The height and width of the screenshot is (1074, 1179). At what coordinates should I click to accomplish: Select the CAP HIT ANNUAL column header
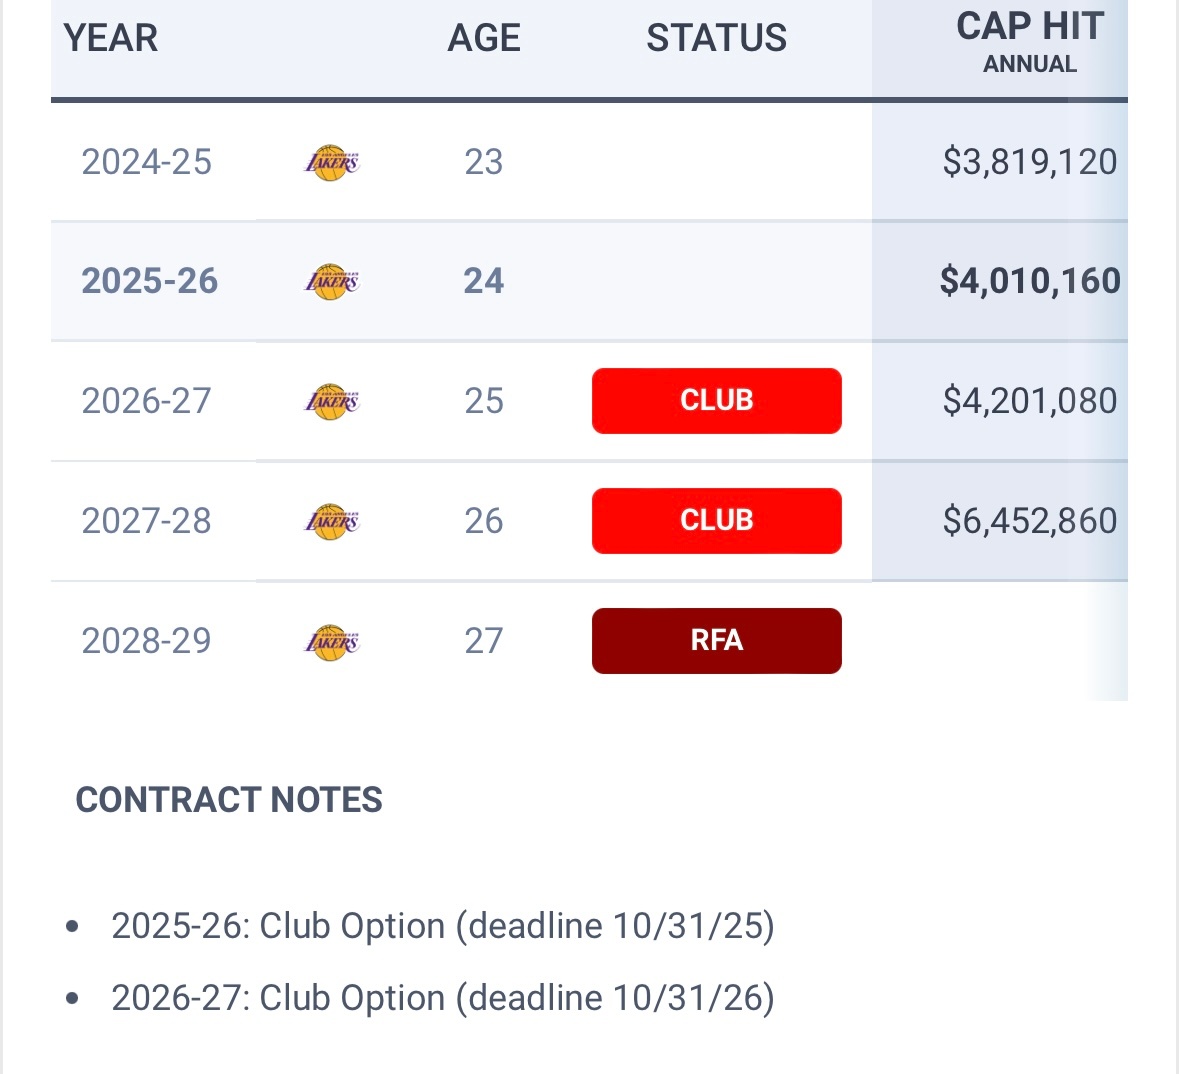(1029, 42)
